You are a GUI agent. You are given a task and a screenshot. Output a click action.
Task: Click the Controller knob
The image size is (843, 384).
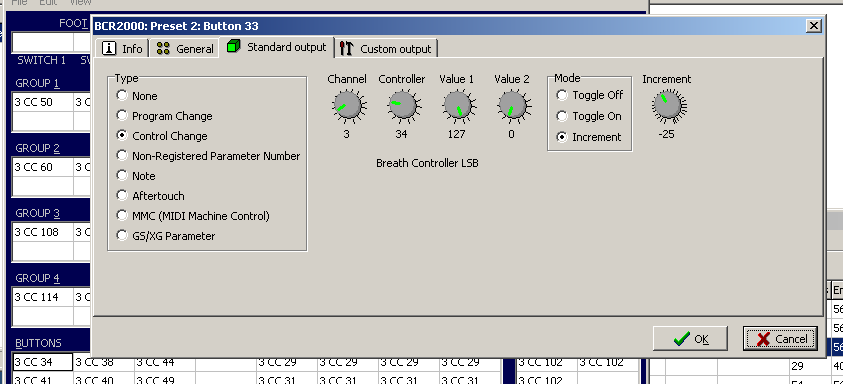pyautogui.click(x=402, y=105)
